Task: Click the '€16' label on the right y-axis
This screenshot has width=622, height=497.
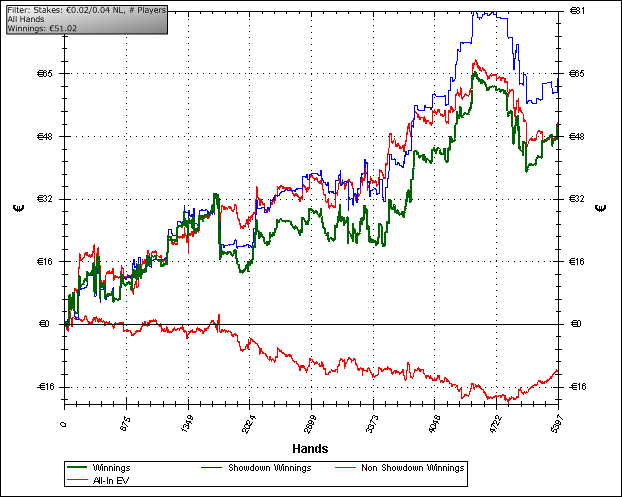Action: (x=577, y=261)
